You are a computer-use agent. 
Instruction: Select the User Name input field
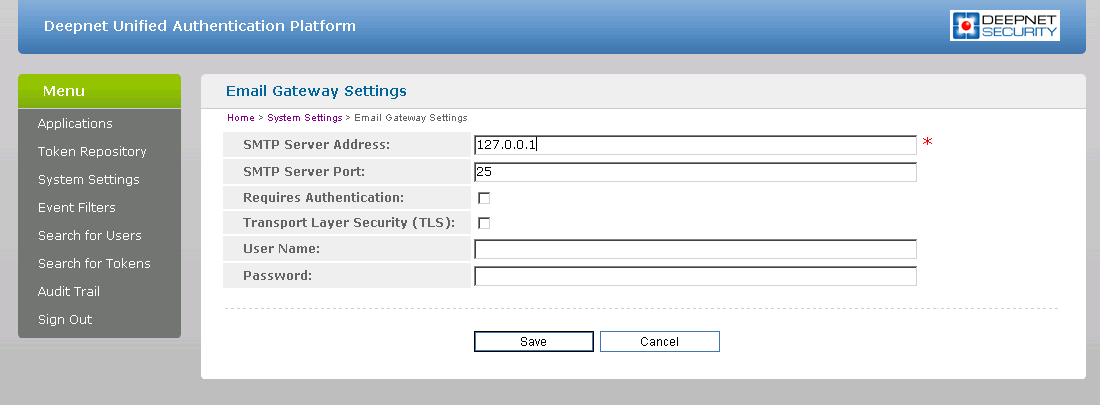(695, 249)
